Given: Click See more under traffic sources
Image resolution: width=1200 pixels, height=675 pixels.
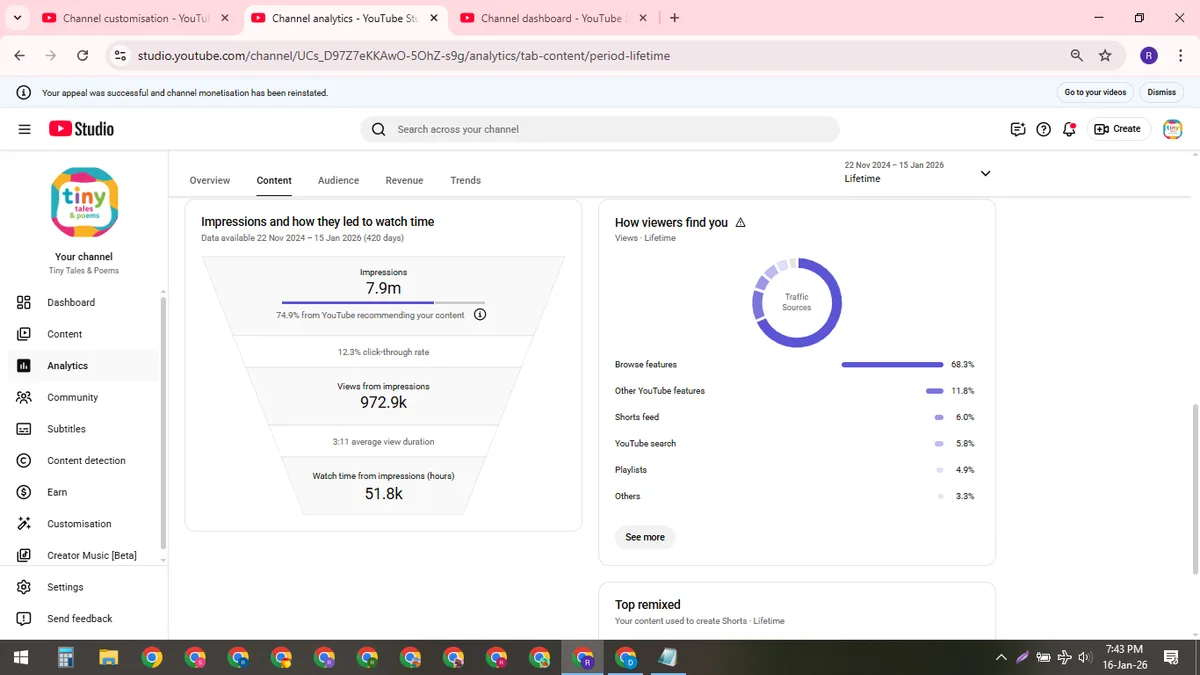Looking at the screenshot, I should coord(645,537).
